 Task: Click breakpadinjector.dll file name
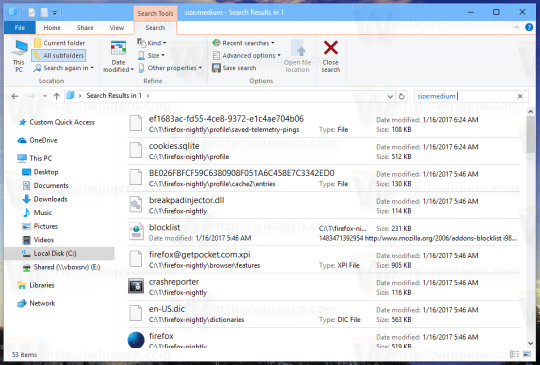click(x=186, y=200)
